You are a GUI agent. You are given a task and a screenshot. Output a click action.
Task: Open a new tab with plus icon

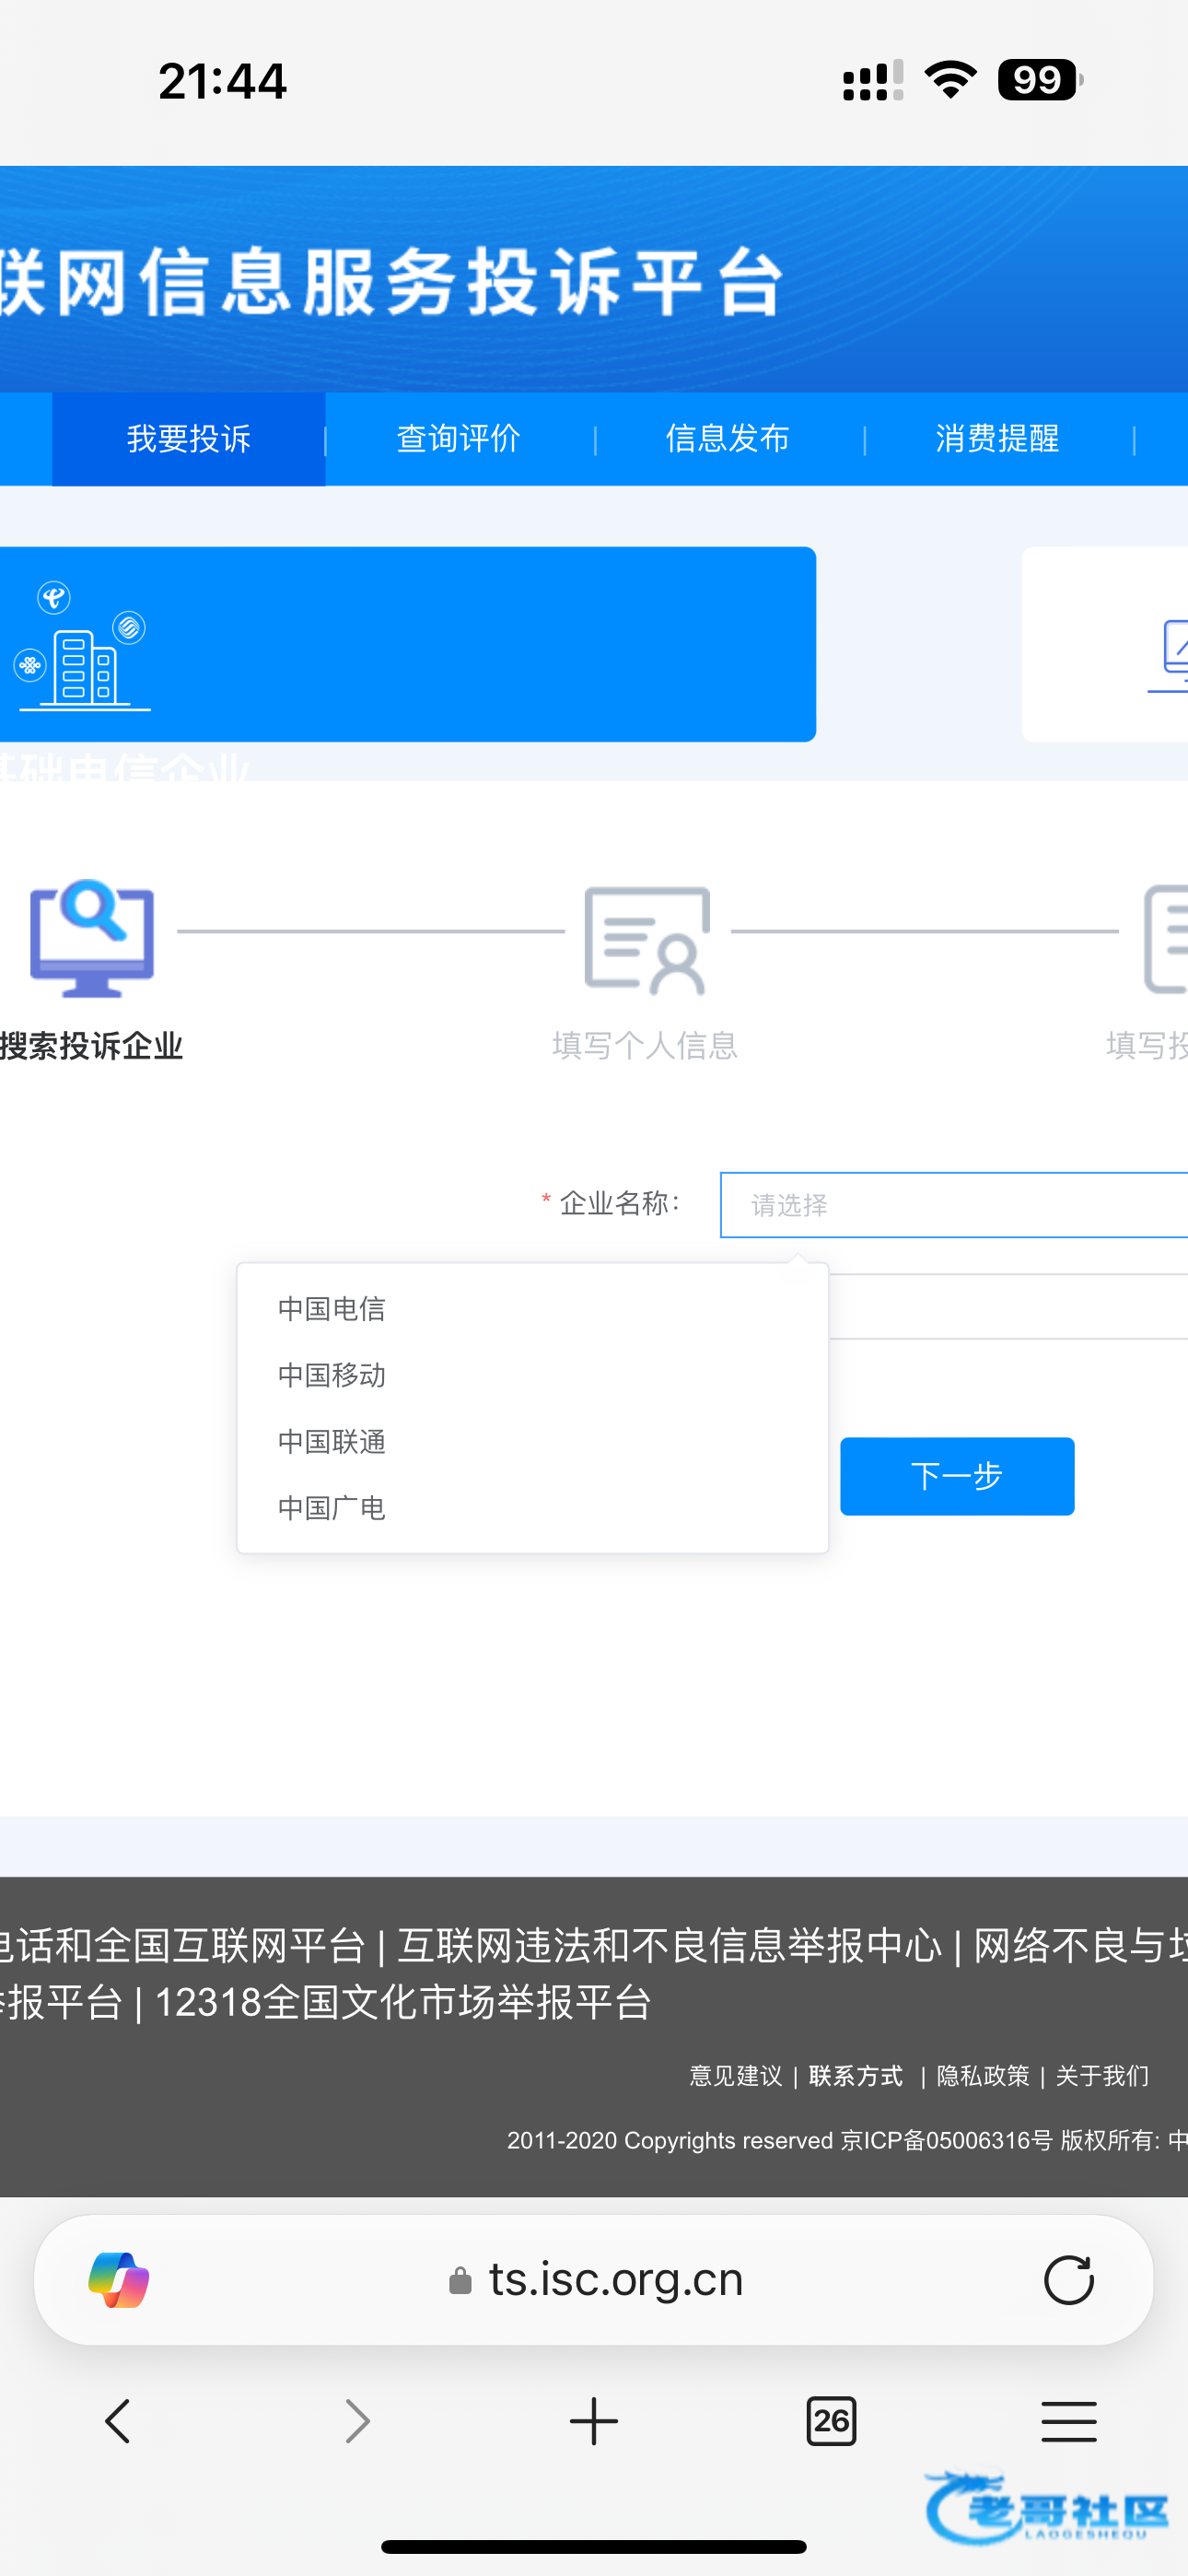593,2421
